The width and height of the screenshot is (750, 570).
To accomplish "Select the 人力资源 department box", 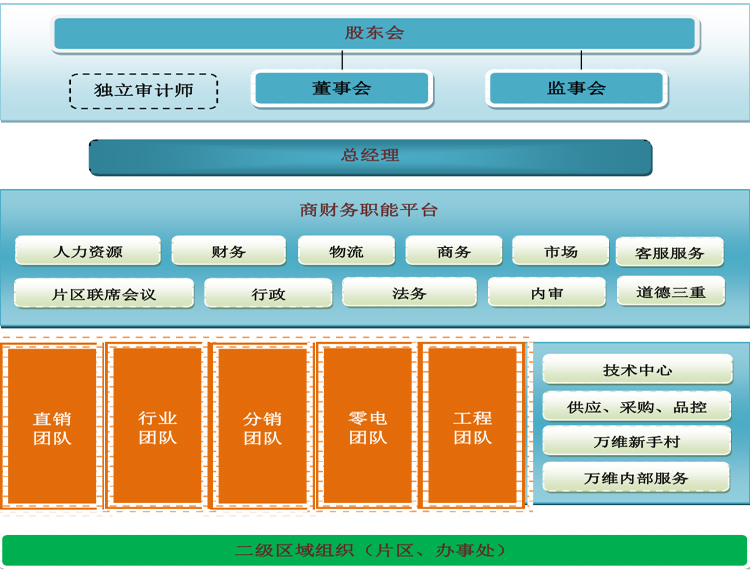I will pos(88,251).
